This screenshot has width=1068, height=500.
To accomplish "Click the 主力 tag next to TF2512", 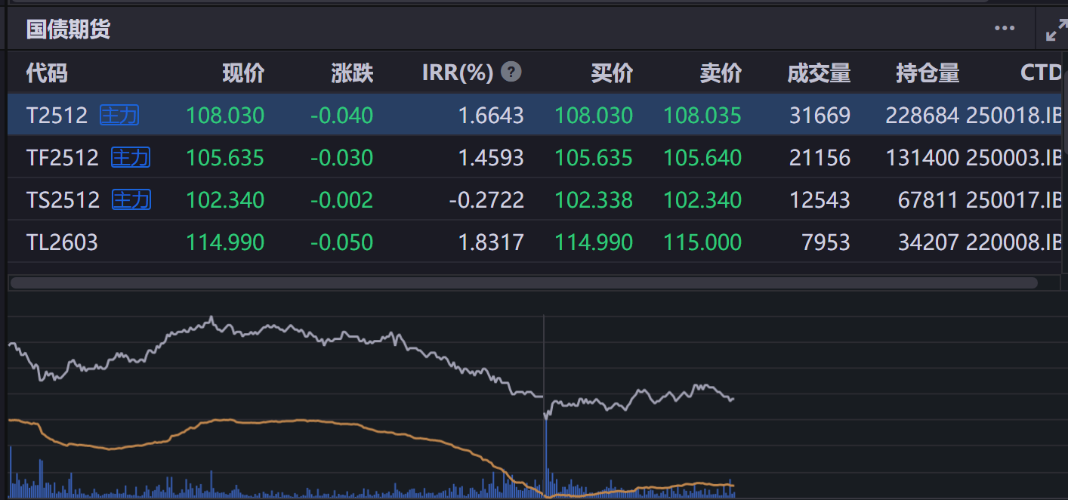I will pyautogui.click(x=131, y=157).
